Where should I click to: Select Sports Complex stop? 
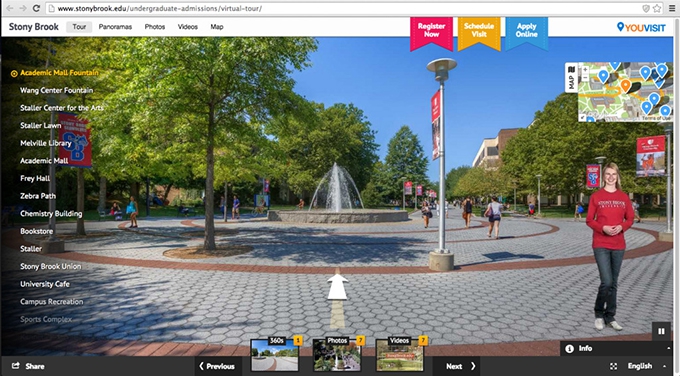point(46,319)
